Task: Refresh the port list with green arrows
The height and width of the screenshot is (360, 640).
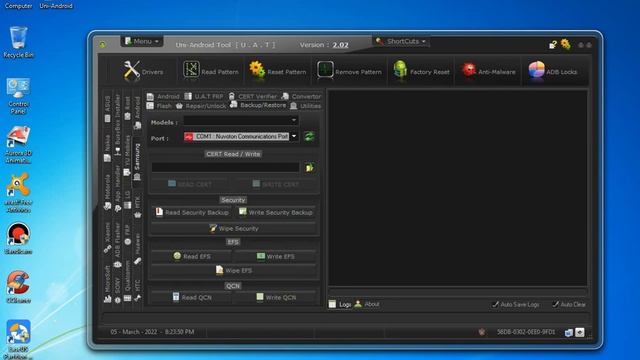Action: tap(309, 136)
